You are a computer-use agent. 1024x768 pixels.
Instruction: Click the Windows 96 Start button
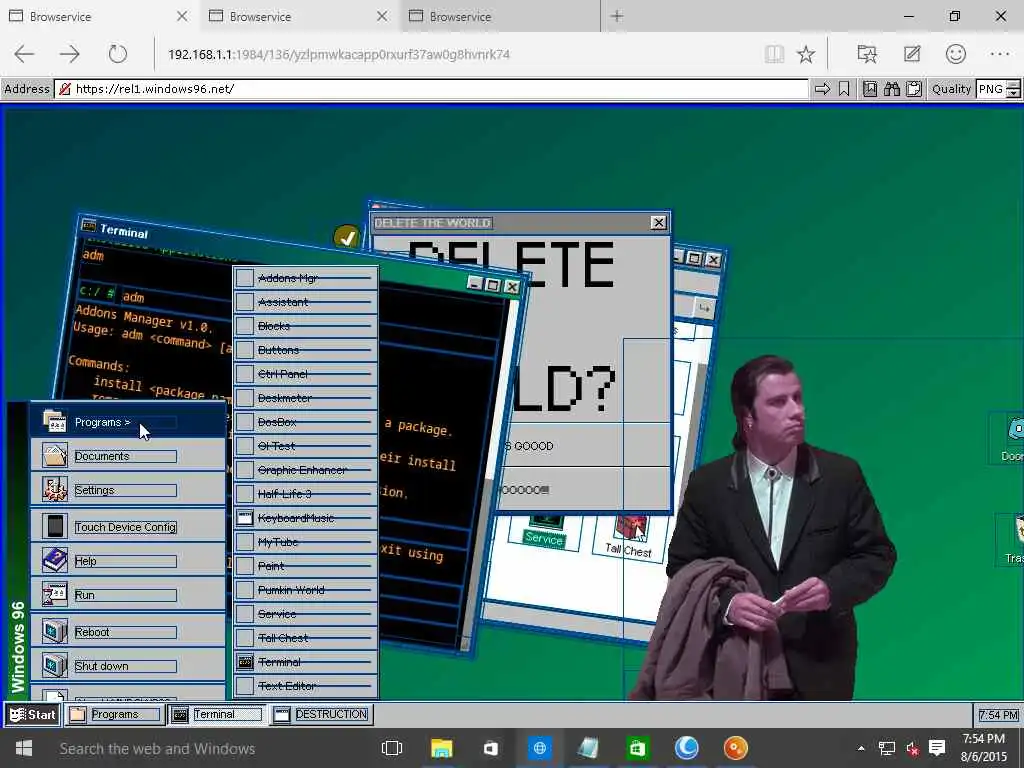tap(33, 714)
